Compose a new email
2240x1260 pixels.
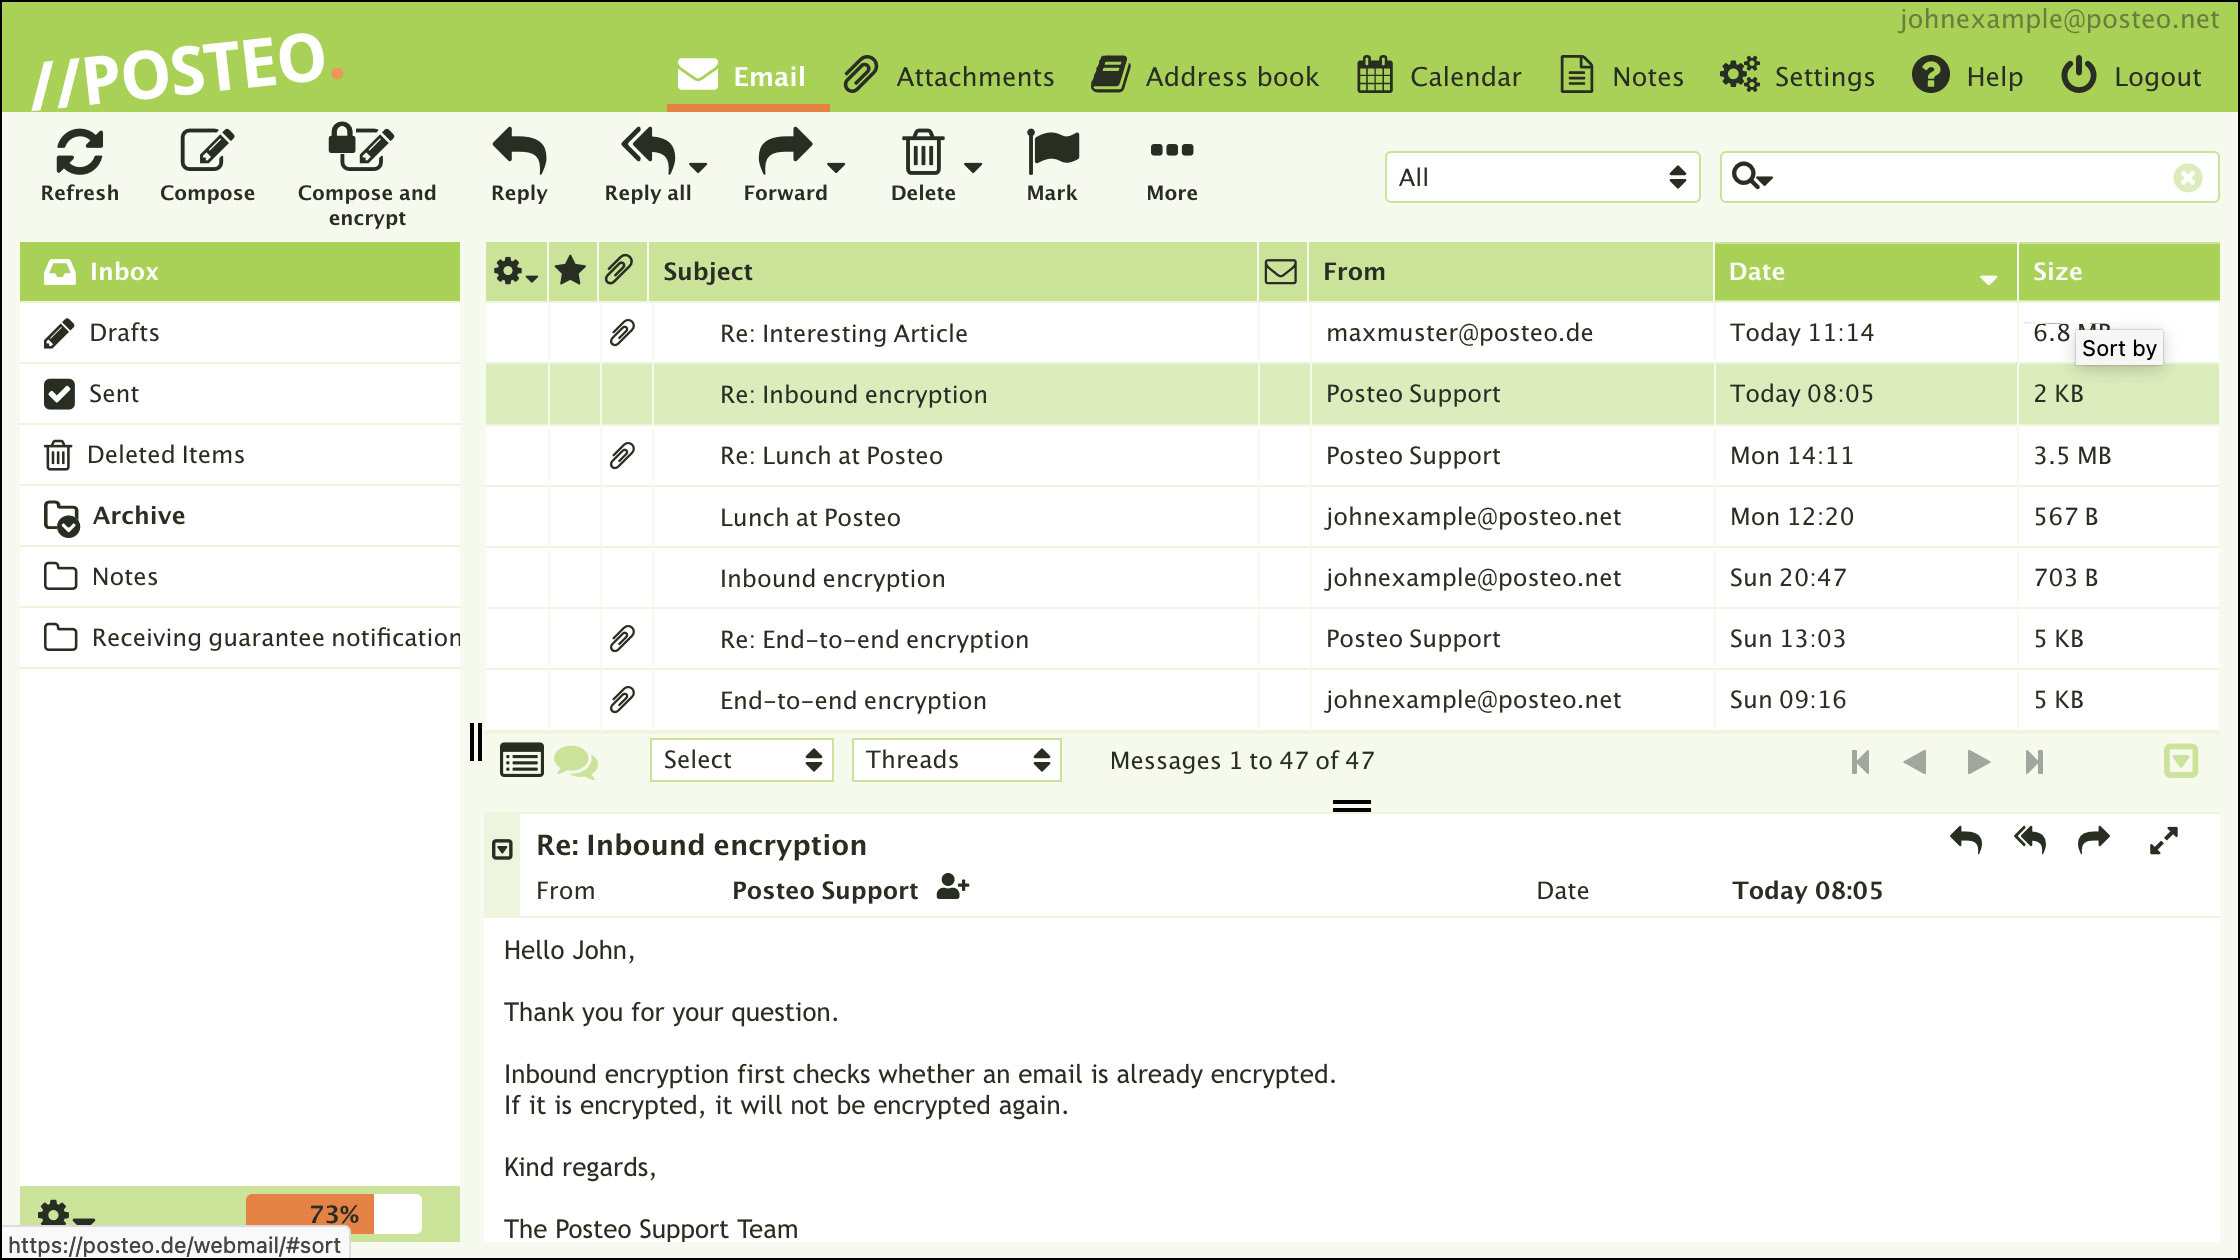click(207, 166)
